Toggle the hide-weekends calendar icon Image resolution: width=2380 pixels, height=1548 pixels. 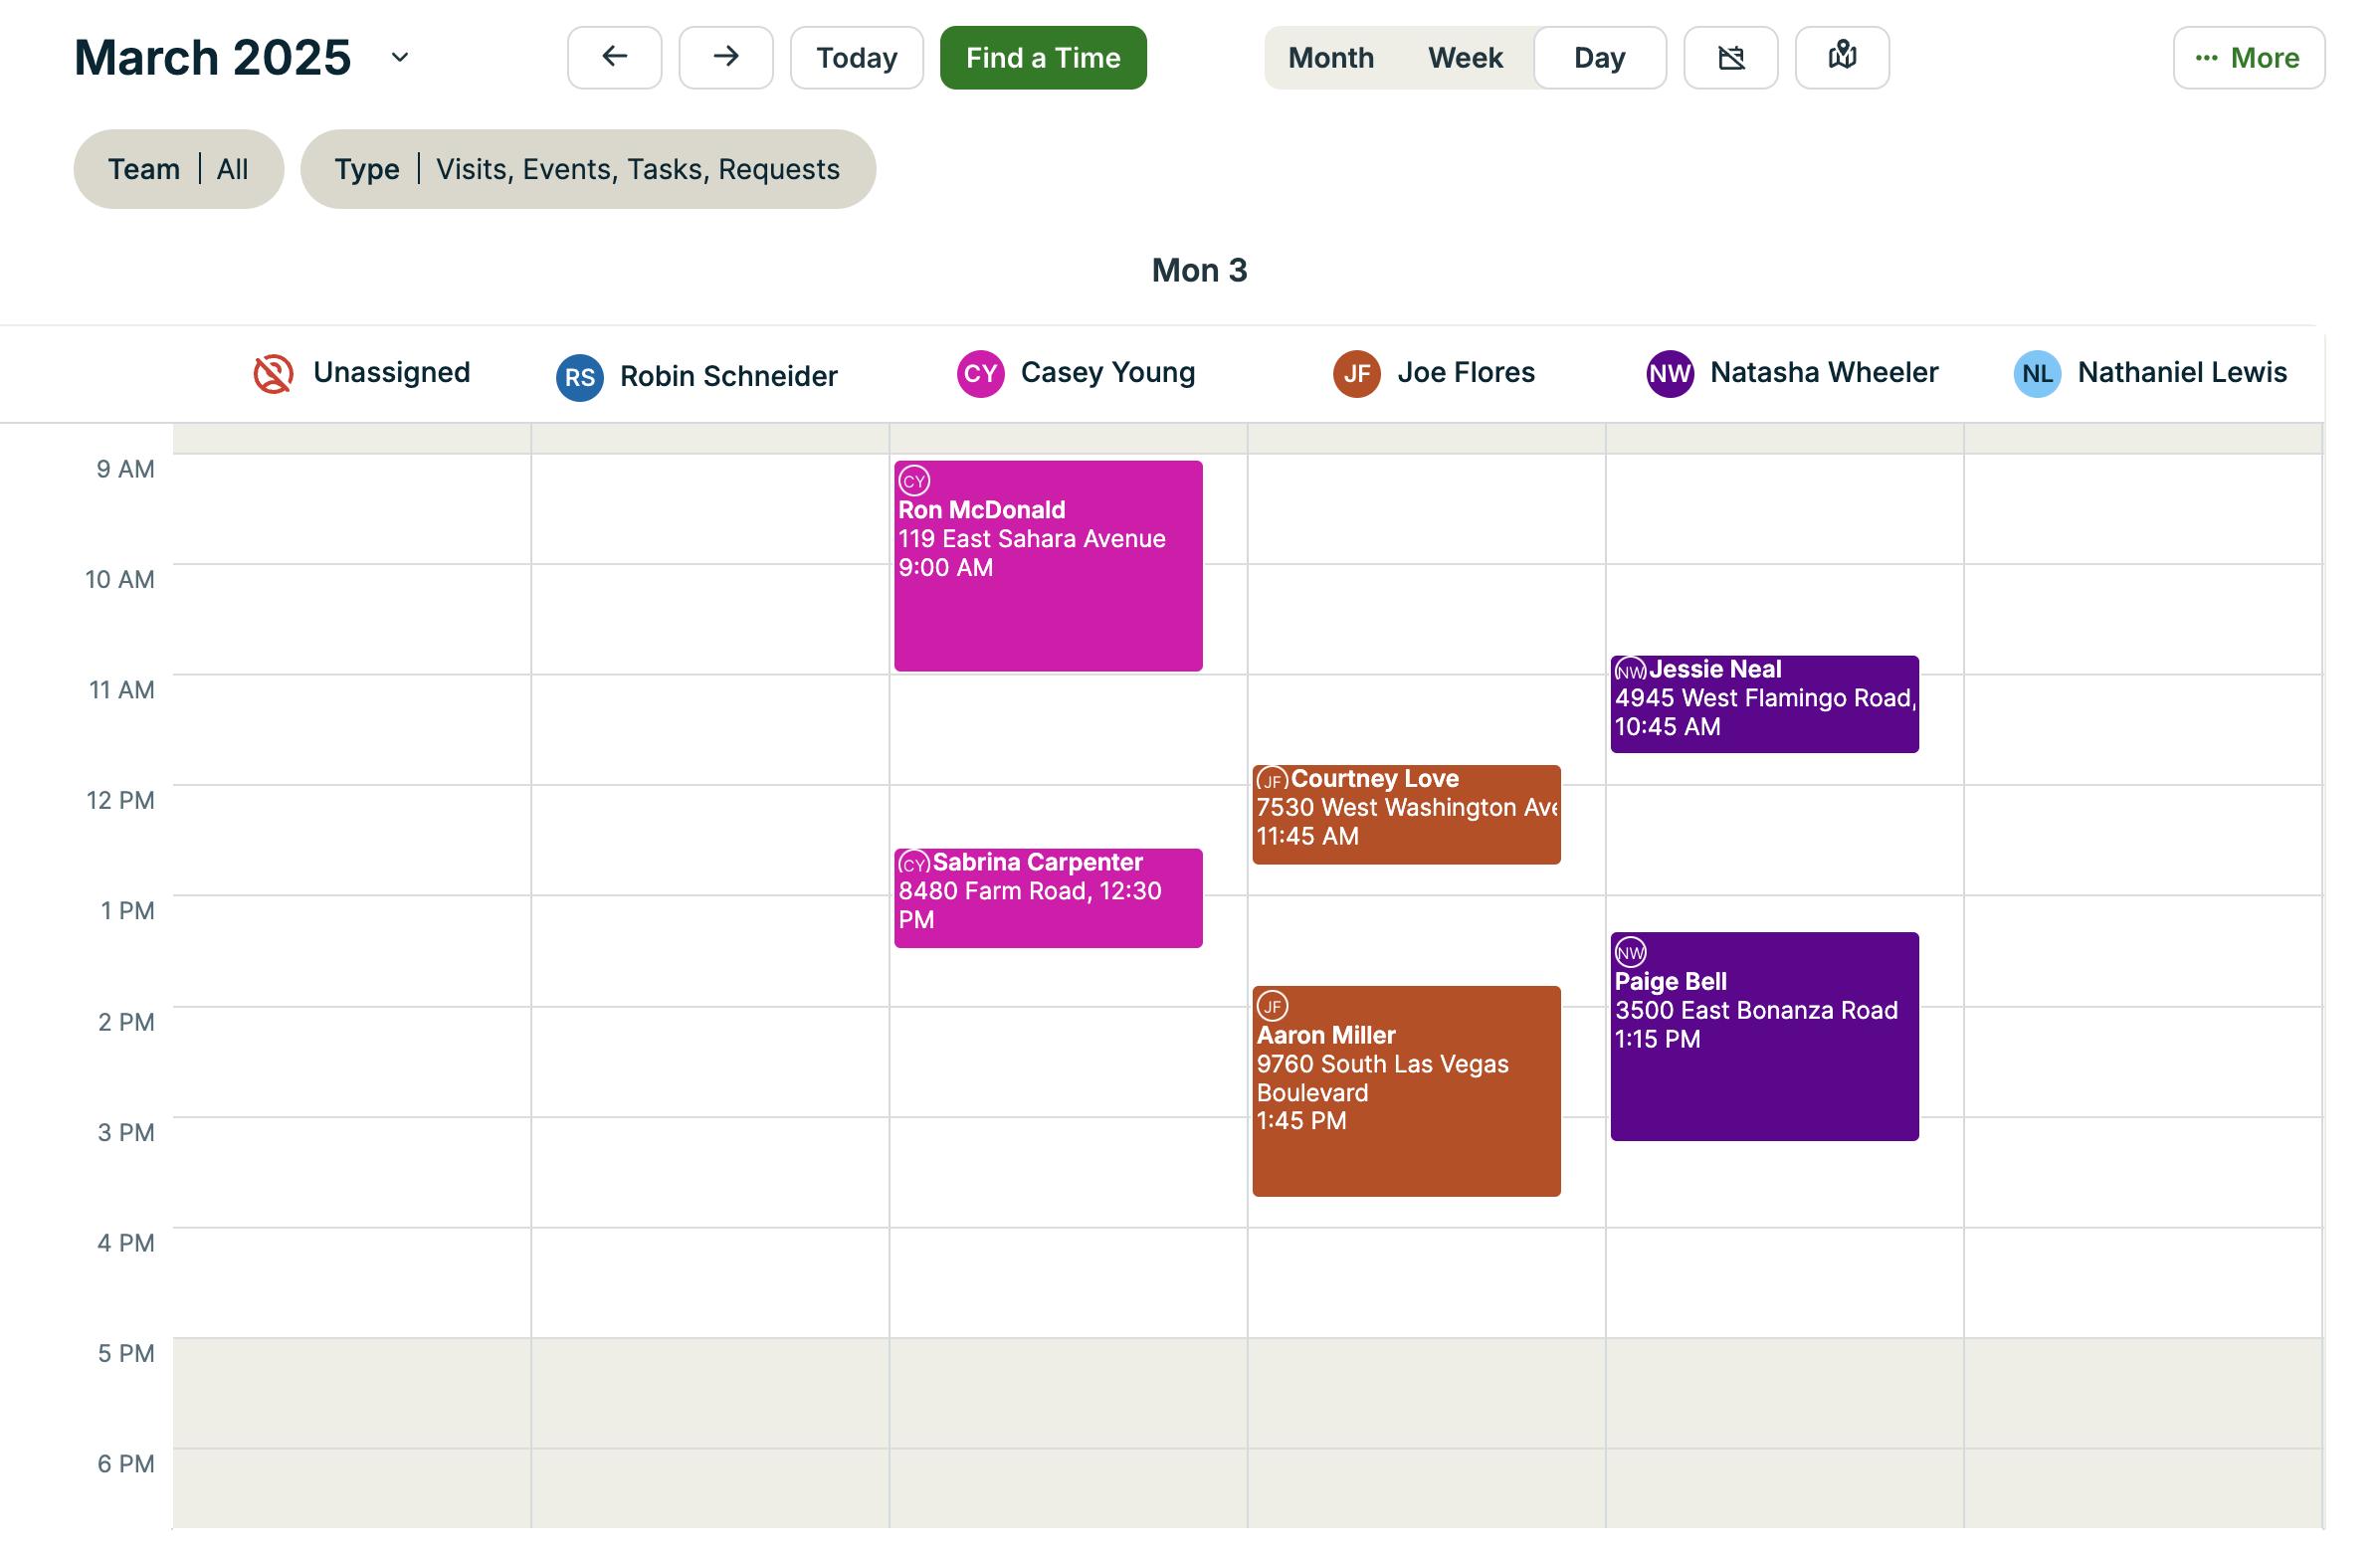[1730, 58]
